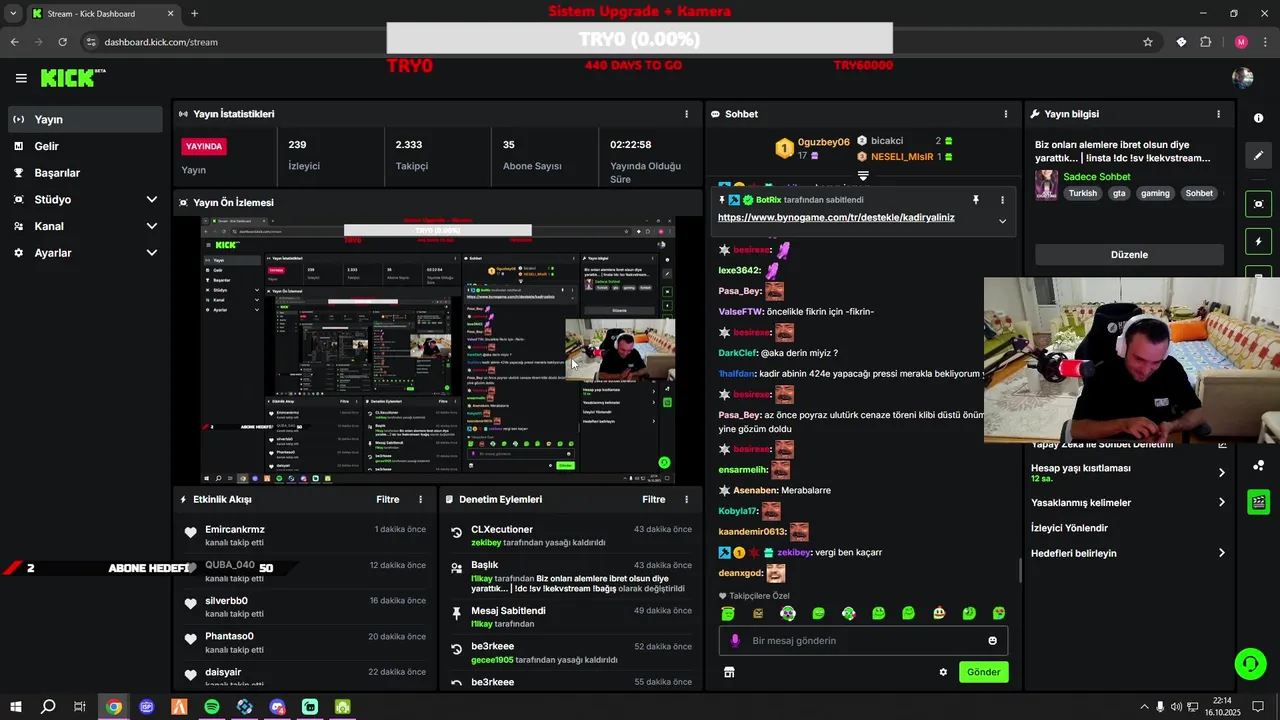Open the shop icon below the chat input
Image resolution: width=1280 pixels, height=720 pixels.
tap(729, 672)
